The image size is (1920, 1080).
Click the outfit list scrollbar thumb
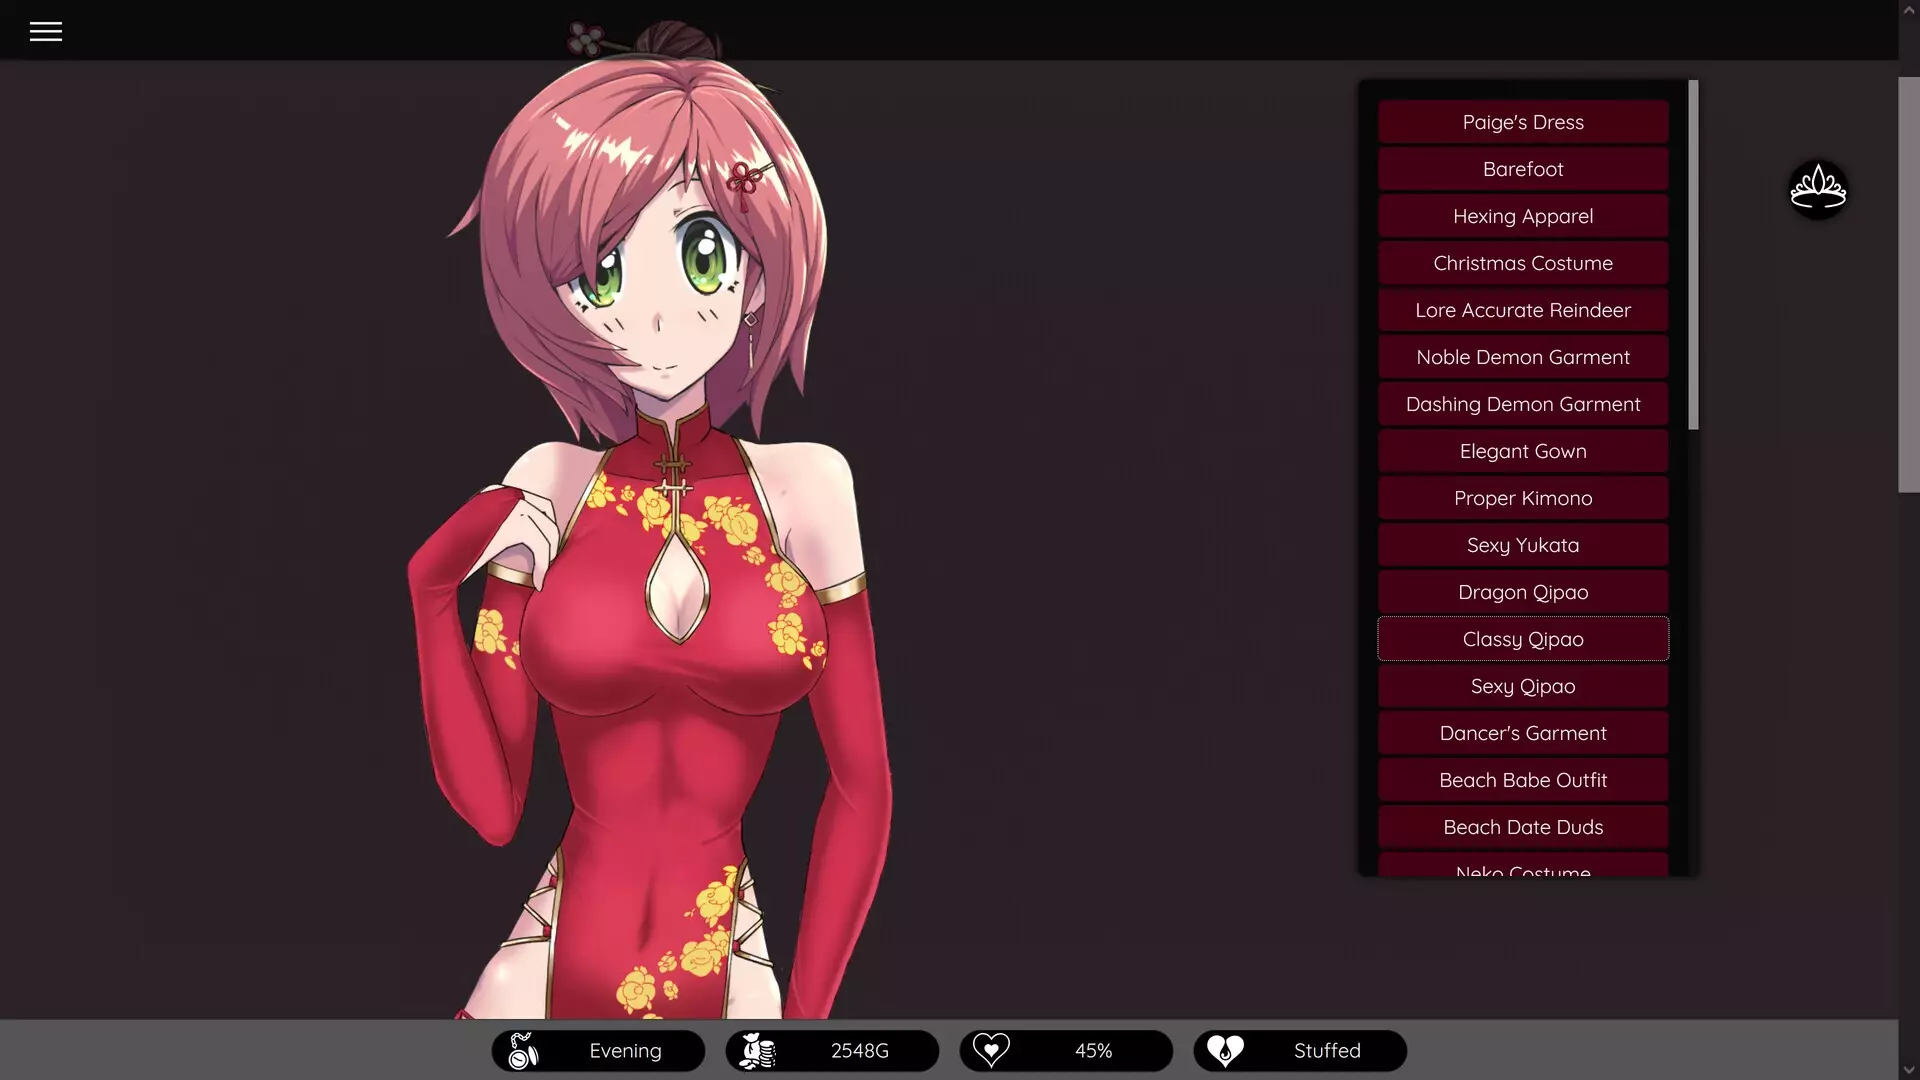click(x=1693, y=255)
